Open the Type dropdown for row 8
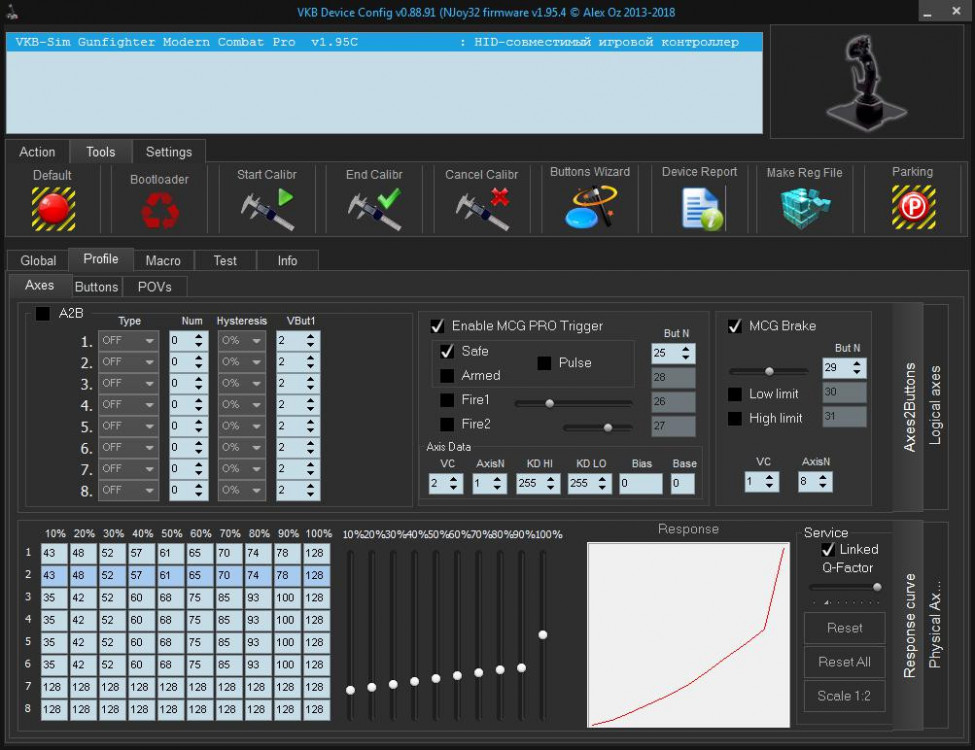Viewport: 975px width, 750px height. click(x=128, y=490)
